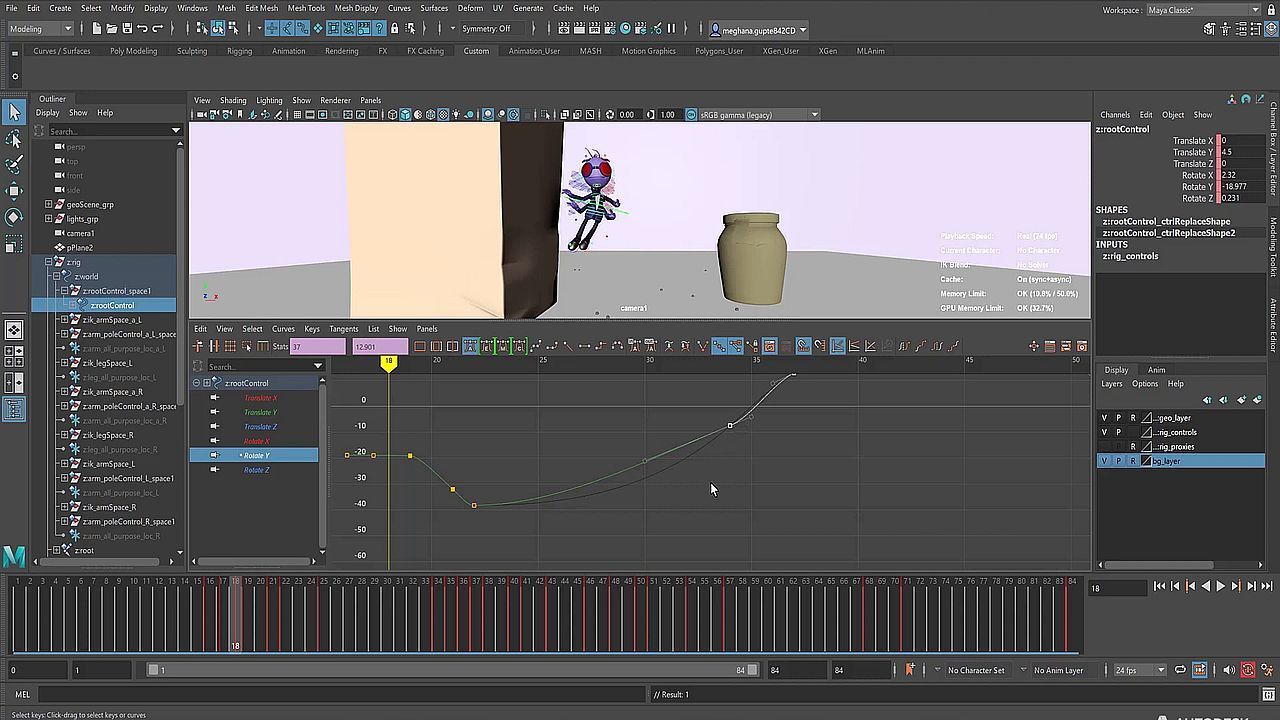Switch to the Rigging shelf tab

pyautogui.click(x=239, y=51)
